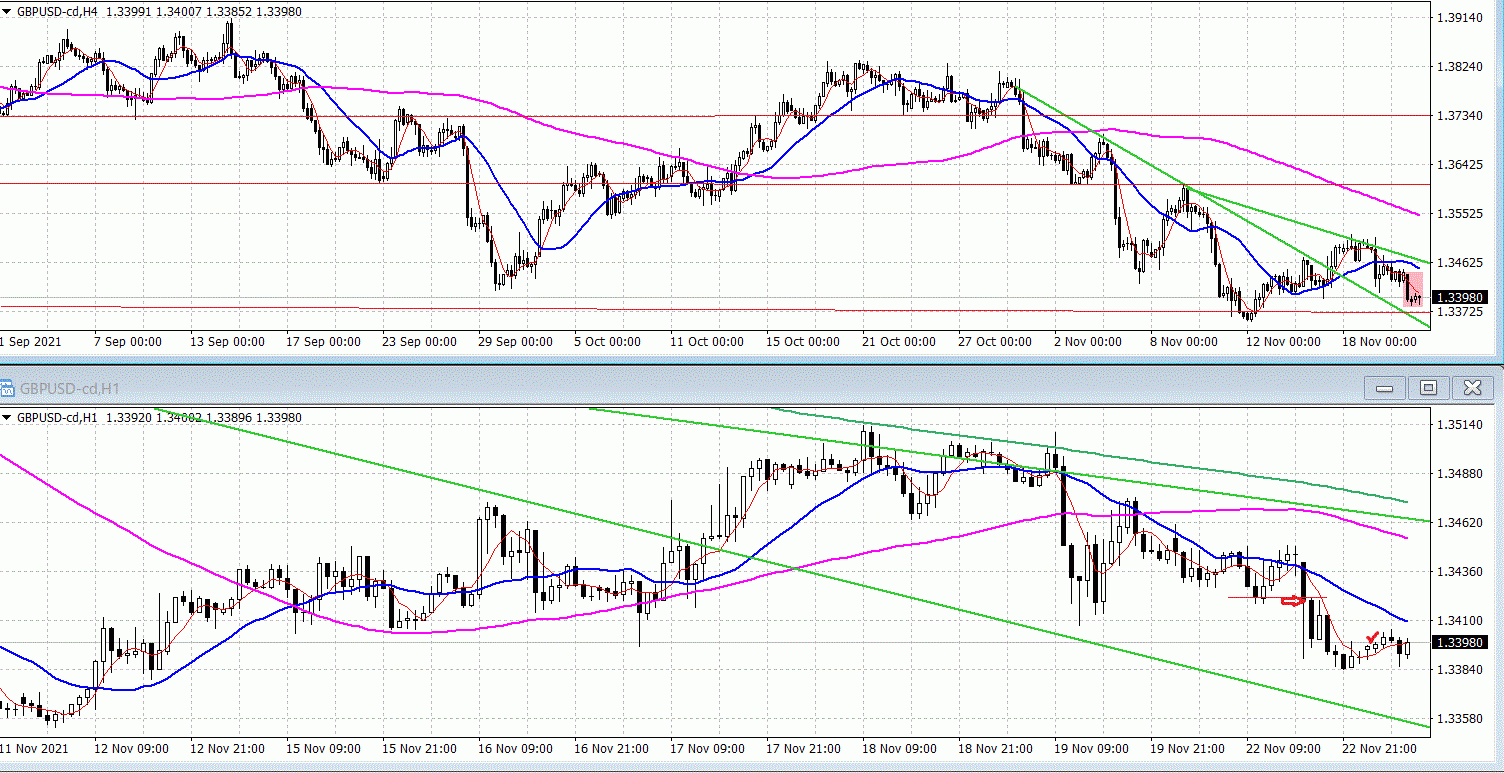The image size is (1504, 773).
Task: Click the 17 Sep 00:00 date label
Action: 323,342
